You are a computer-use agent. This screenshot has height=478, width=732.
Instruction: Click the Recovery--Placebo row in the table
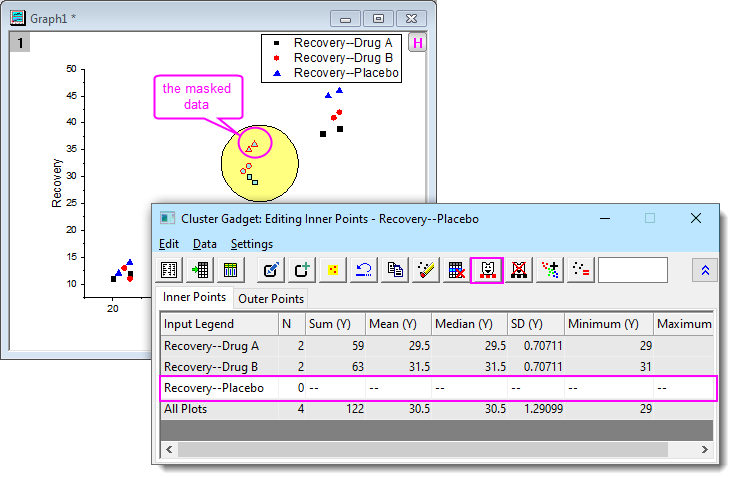pos(214,388)
